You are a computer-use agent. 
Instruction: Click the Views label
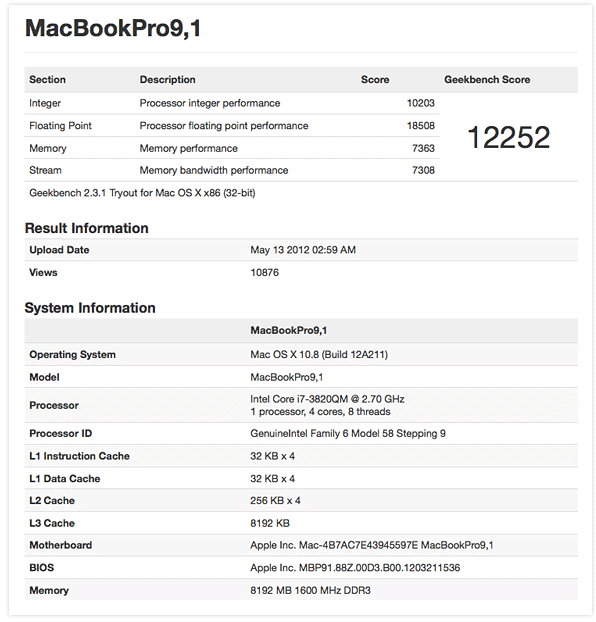click(43, 273)
